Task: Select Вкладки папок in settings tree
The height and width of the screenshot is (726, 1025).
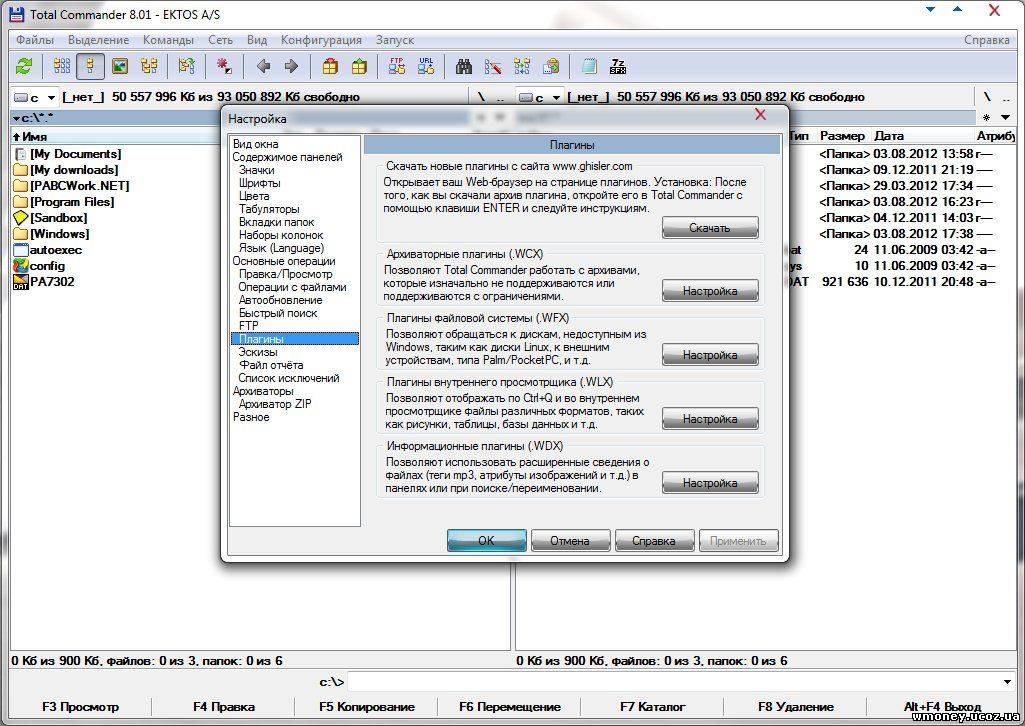Action: [x=277, y=222]
